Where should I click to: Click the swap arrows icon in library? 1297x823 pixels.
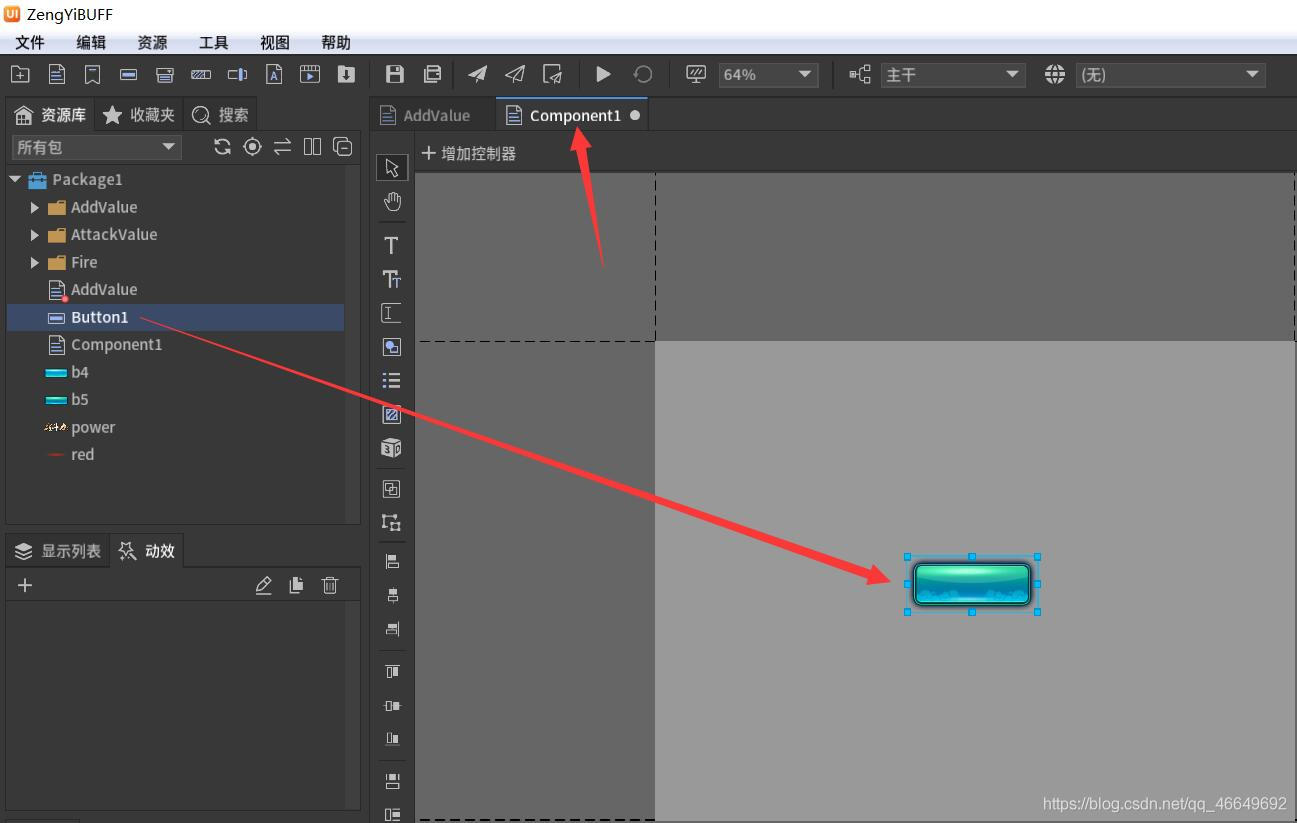click(283, 147)
